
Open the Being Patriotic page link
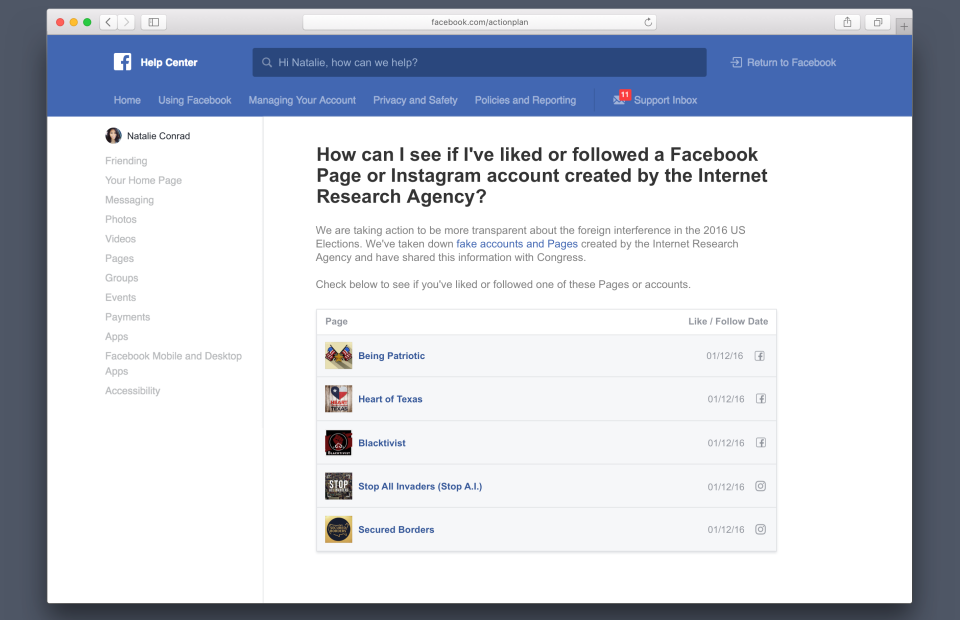[x=391, y=356]
